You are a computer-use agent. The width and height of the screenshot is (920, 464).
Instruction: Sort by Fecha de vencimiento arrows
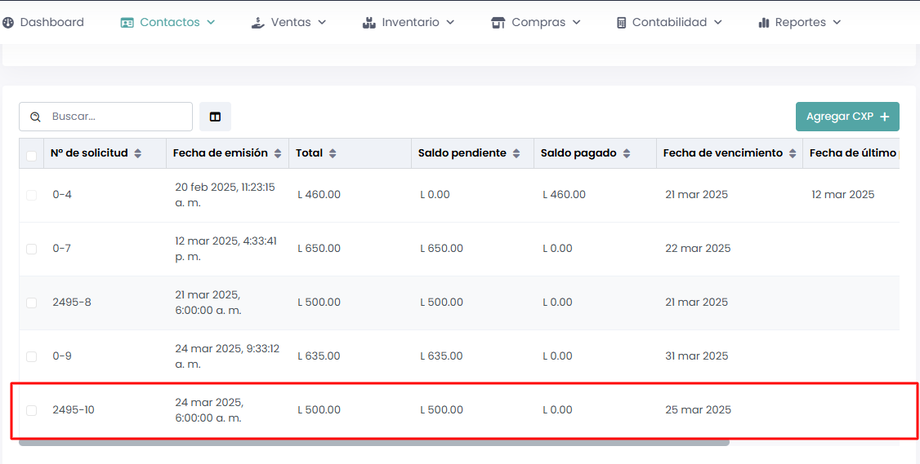[791, 154]
